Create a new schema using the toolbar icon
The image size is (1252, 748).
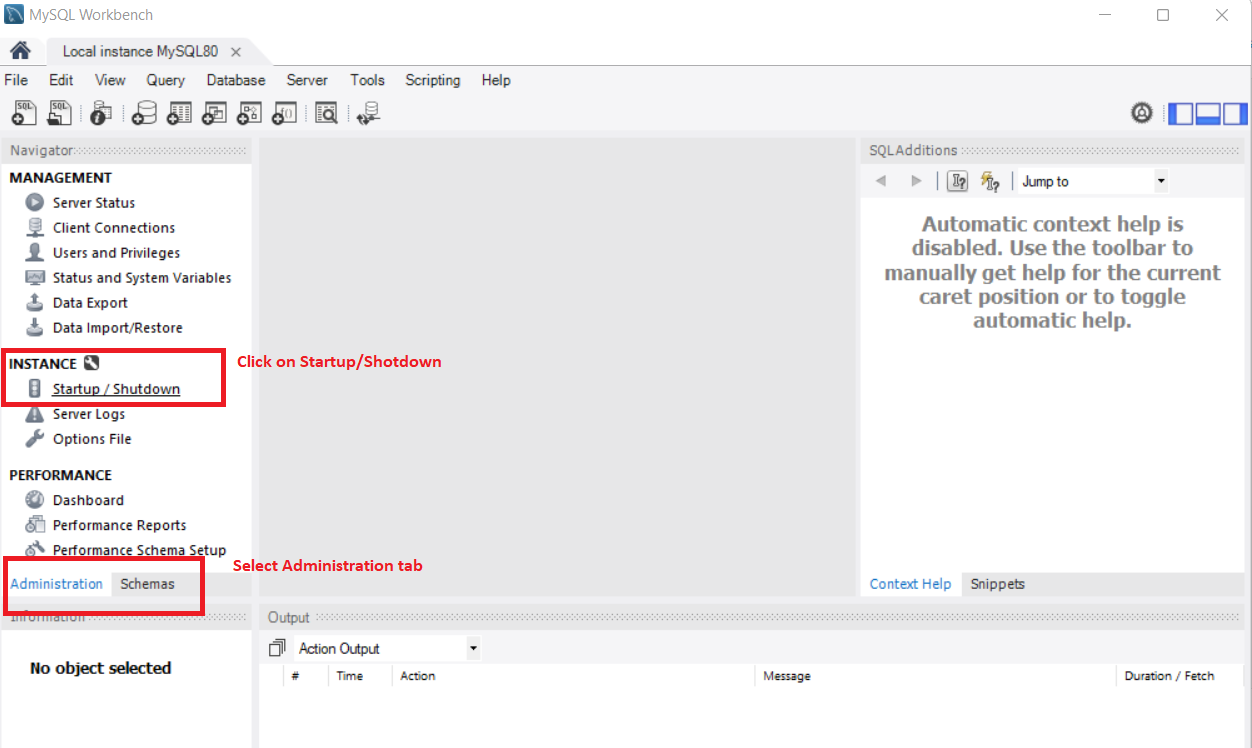pyautogui.click(x=143, y=113)
